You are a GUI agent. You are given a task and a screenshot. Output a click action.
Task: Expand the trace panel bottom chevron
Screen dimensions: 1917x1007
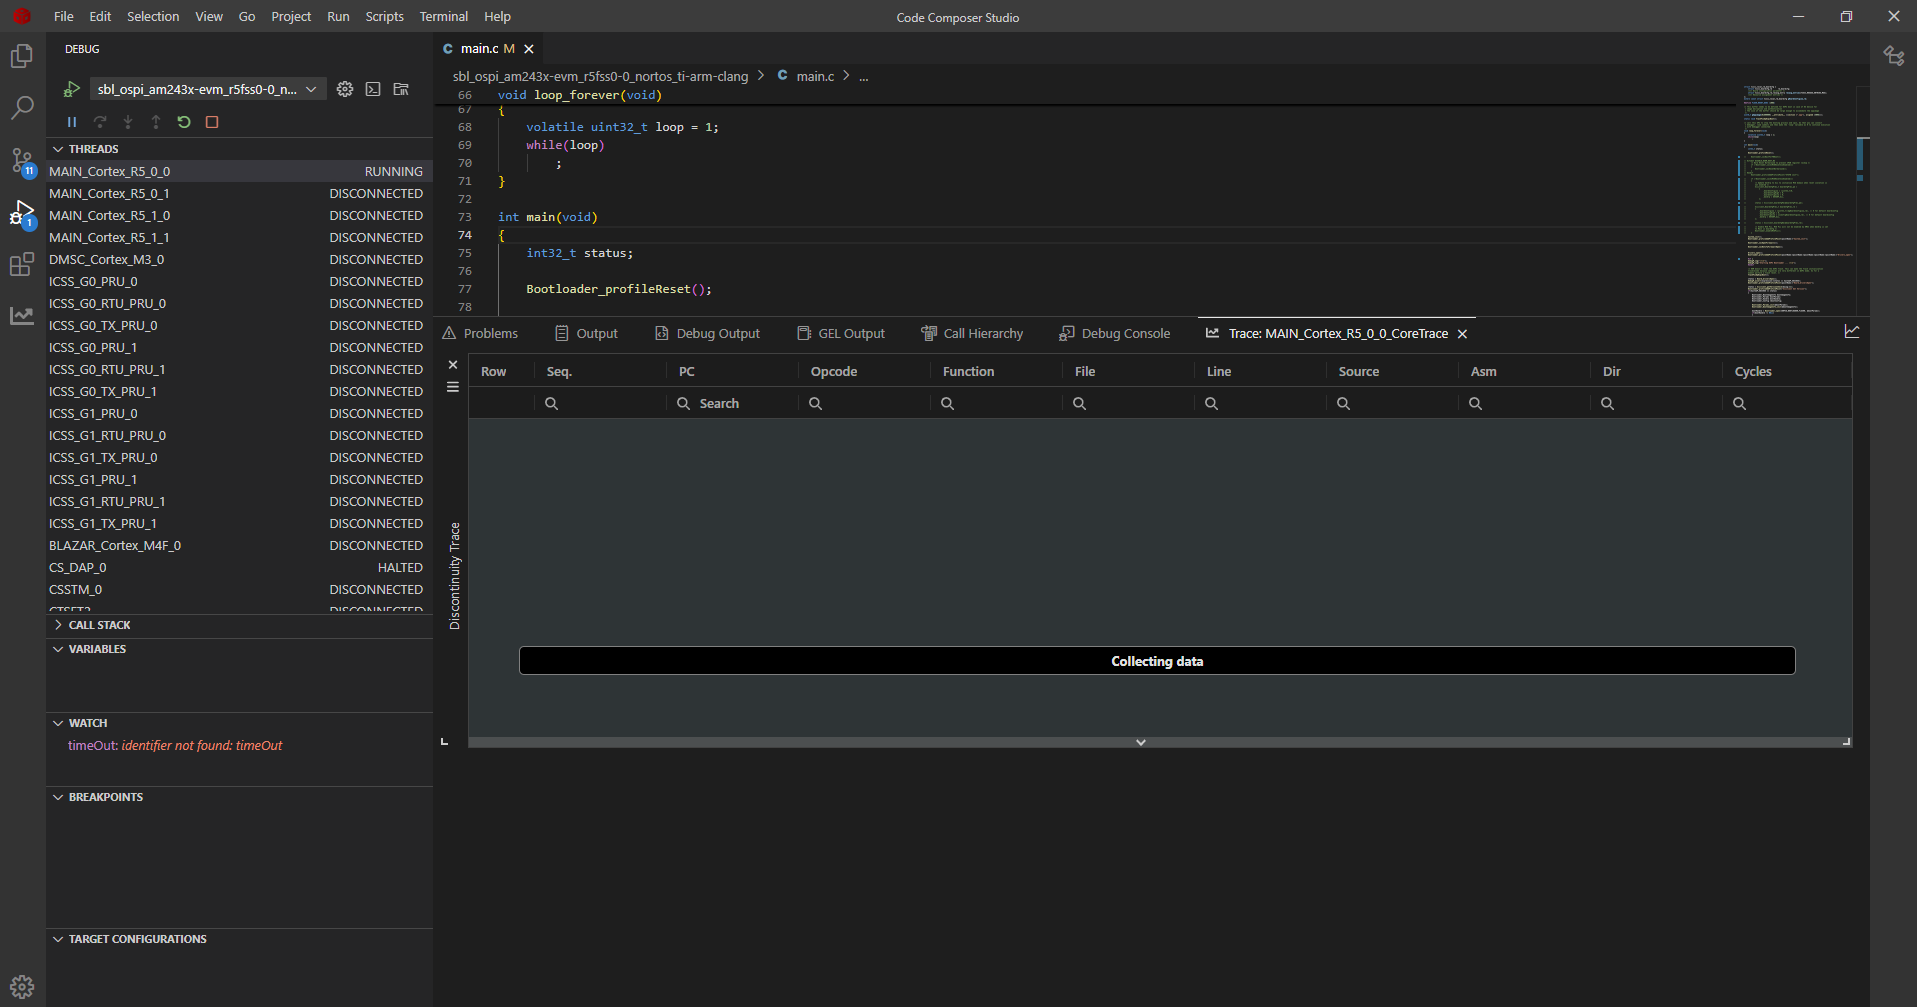(1140, 742)
